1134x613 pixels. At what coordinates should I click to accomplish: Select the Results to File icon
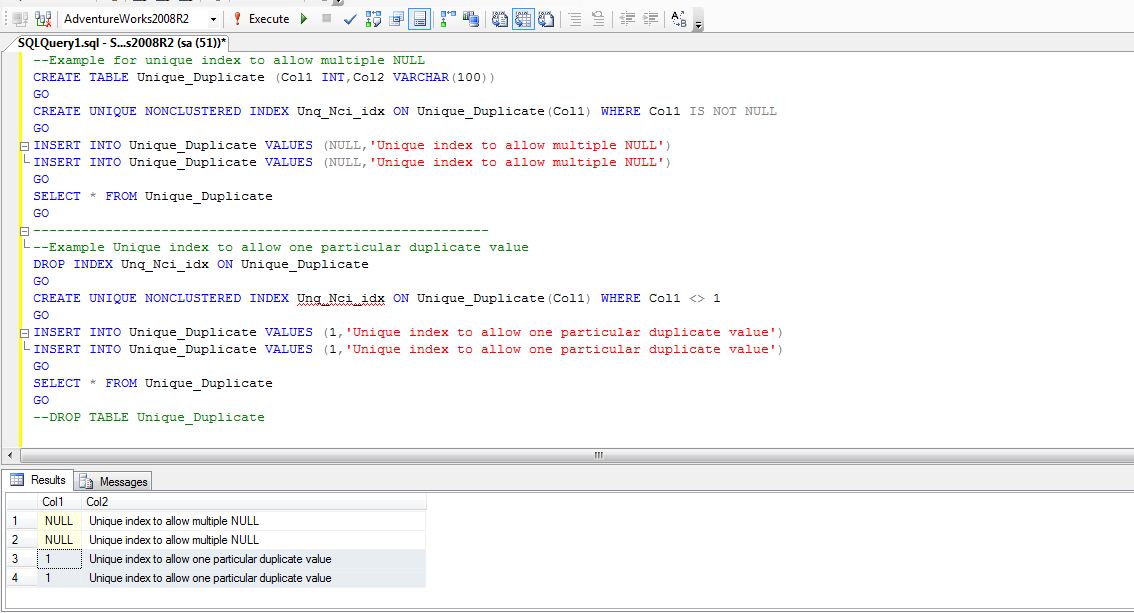point(545,18)
